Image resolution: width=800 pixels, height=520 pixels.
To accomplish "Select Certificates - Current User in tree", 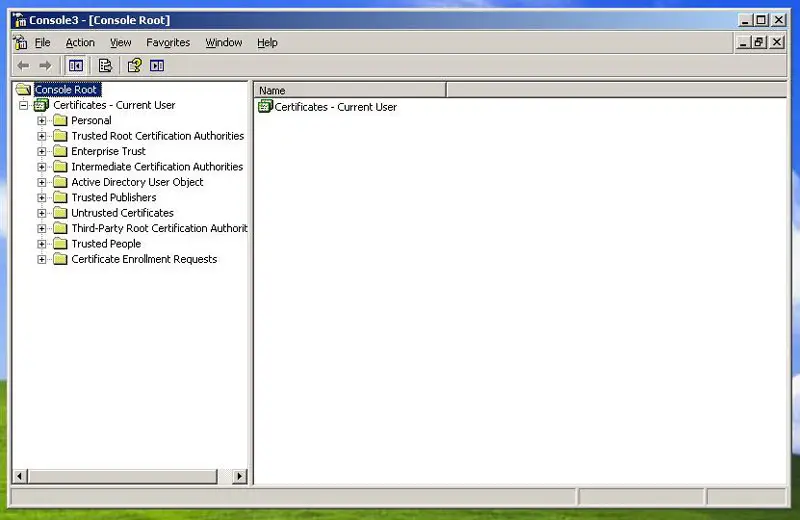I will point(114,105).
